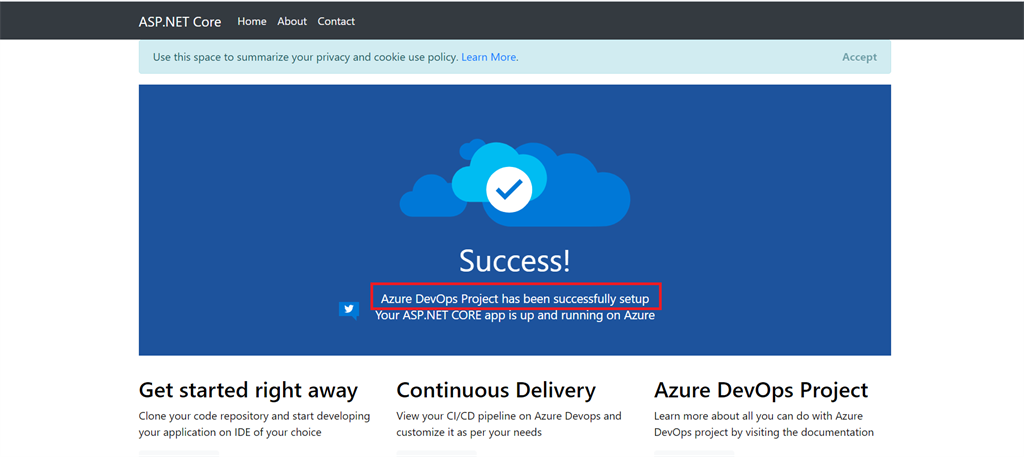1024x457 pixels.
Task: Go to the Home page
Action: pyautogui.click(x=252, y=21)
